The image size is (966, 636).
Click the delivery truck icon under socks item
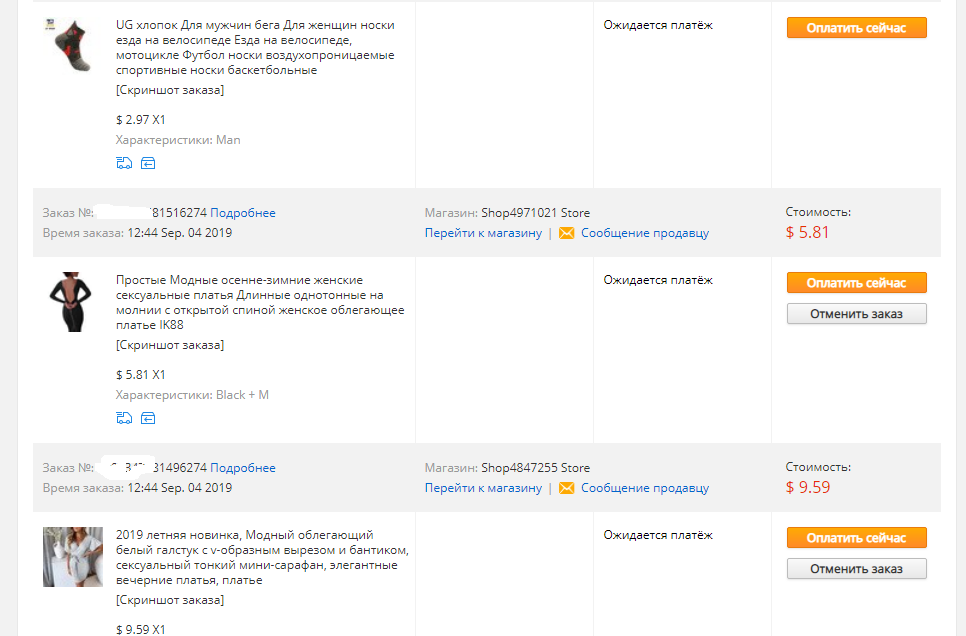[x=124, y=163]
